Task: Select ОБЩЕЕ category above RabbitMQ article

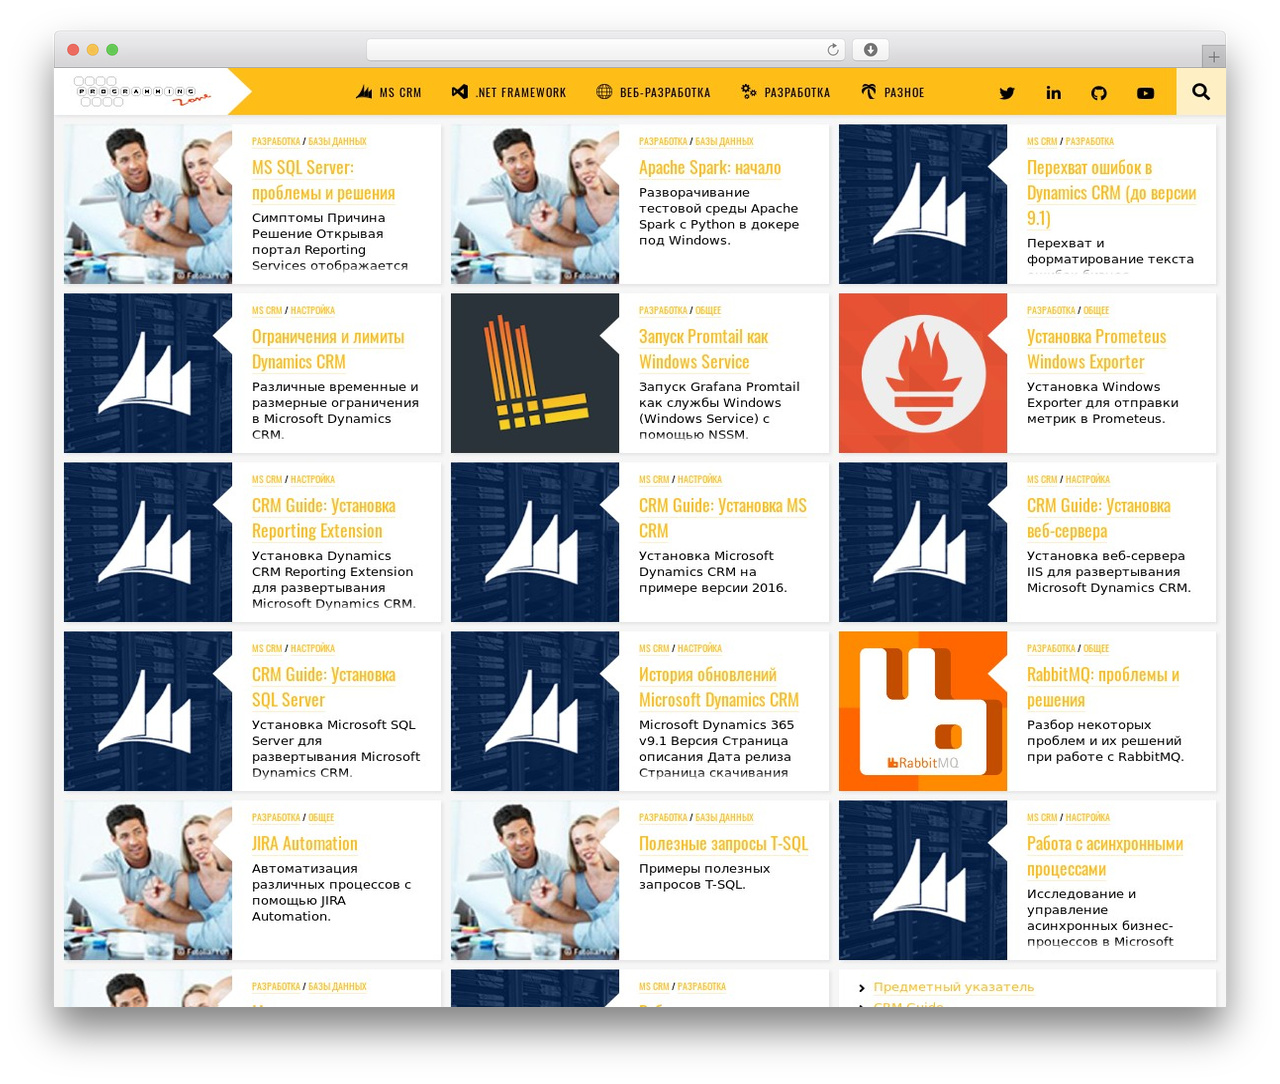Action: coord(1096,649)
